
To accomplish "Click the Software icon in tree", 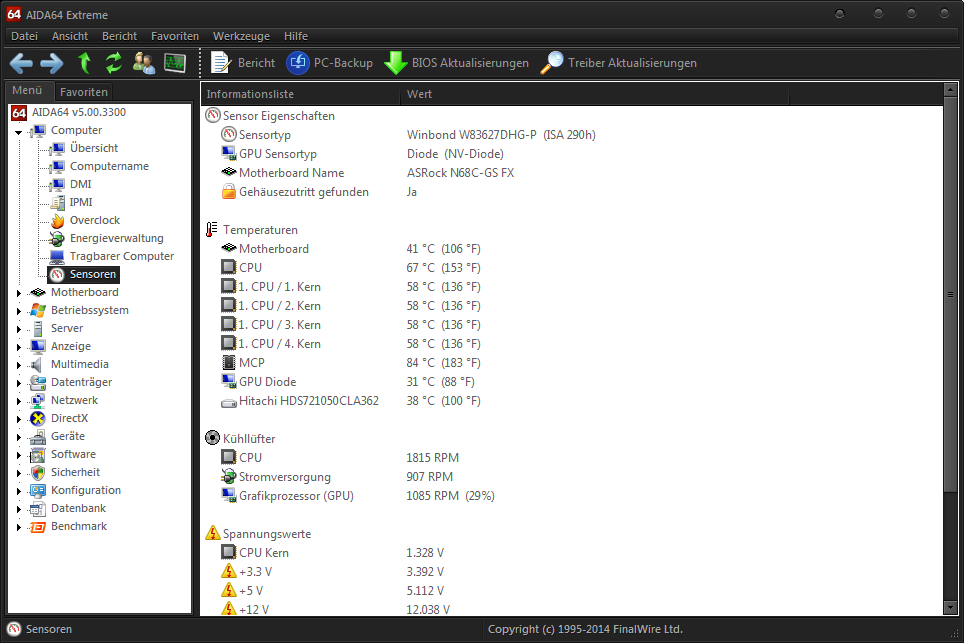I will pos(38,454).
